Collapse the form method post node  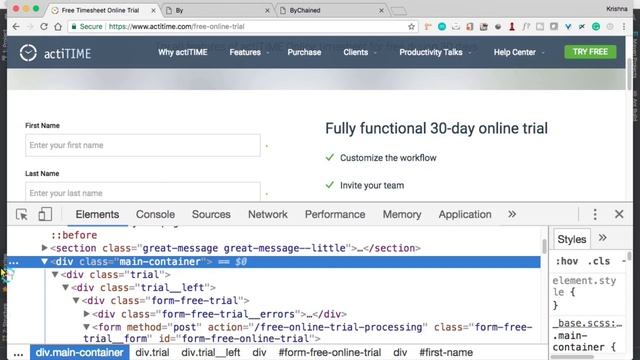click(x=87, y=327)
